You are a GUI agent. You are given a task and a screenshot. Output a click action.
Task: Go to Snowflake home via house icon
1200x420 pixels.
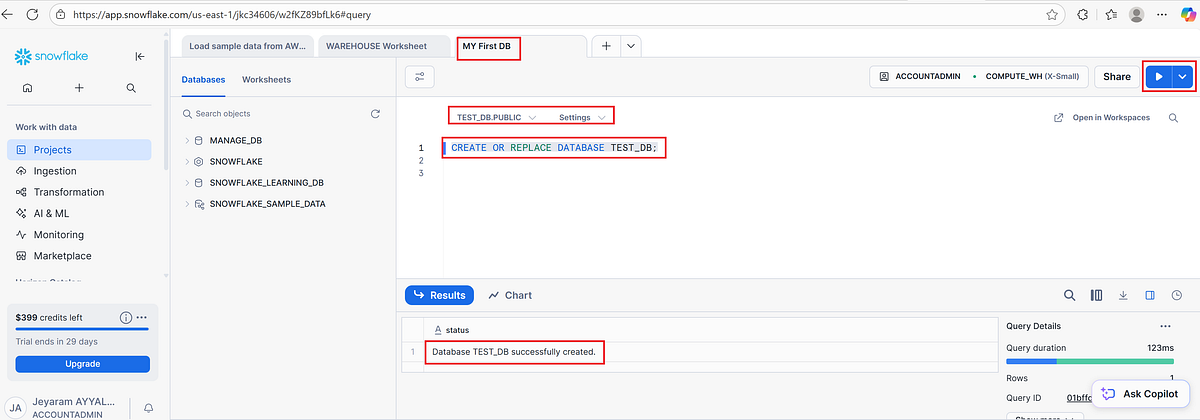[x=27, y=88]
